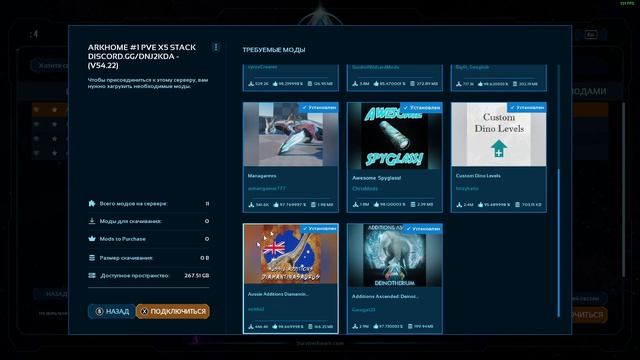
Task: Click the Установлен badge on Custom Dino Levels card
Action: coord(527,107)
